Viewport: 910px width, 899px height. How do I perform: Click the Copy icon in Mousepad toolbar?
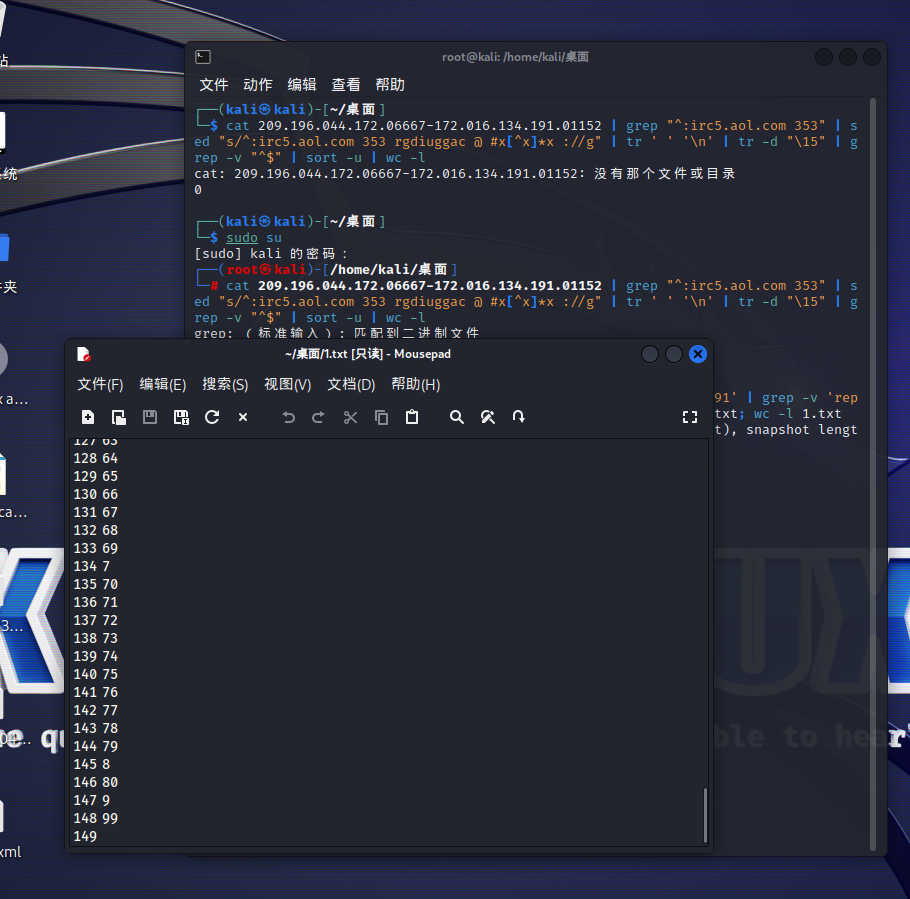point(381,417)
